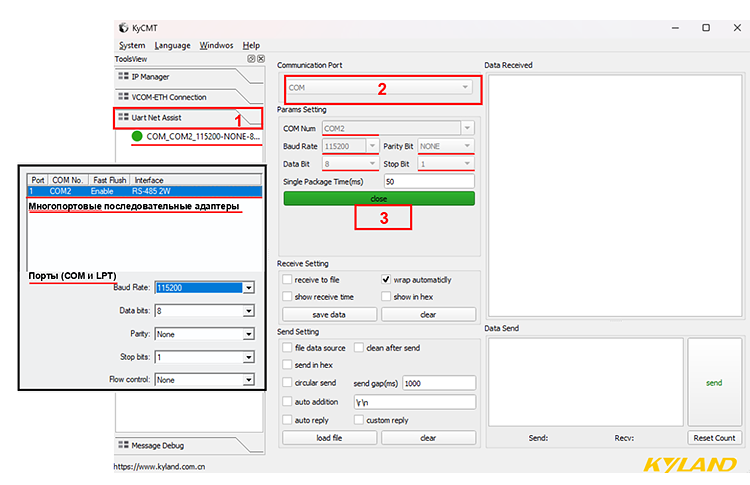The width and height of the screenshot is (750, 485).
Task: Click the Single Package Time field
Action: pos(429,182)
